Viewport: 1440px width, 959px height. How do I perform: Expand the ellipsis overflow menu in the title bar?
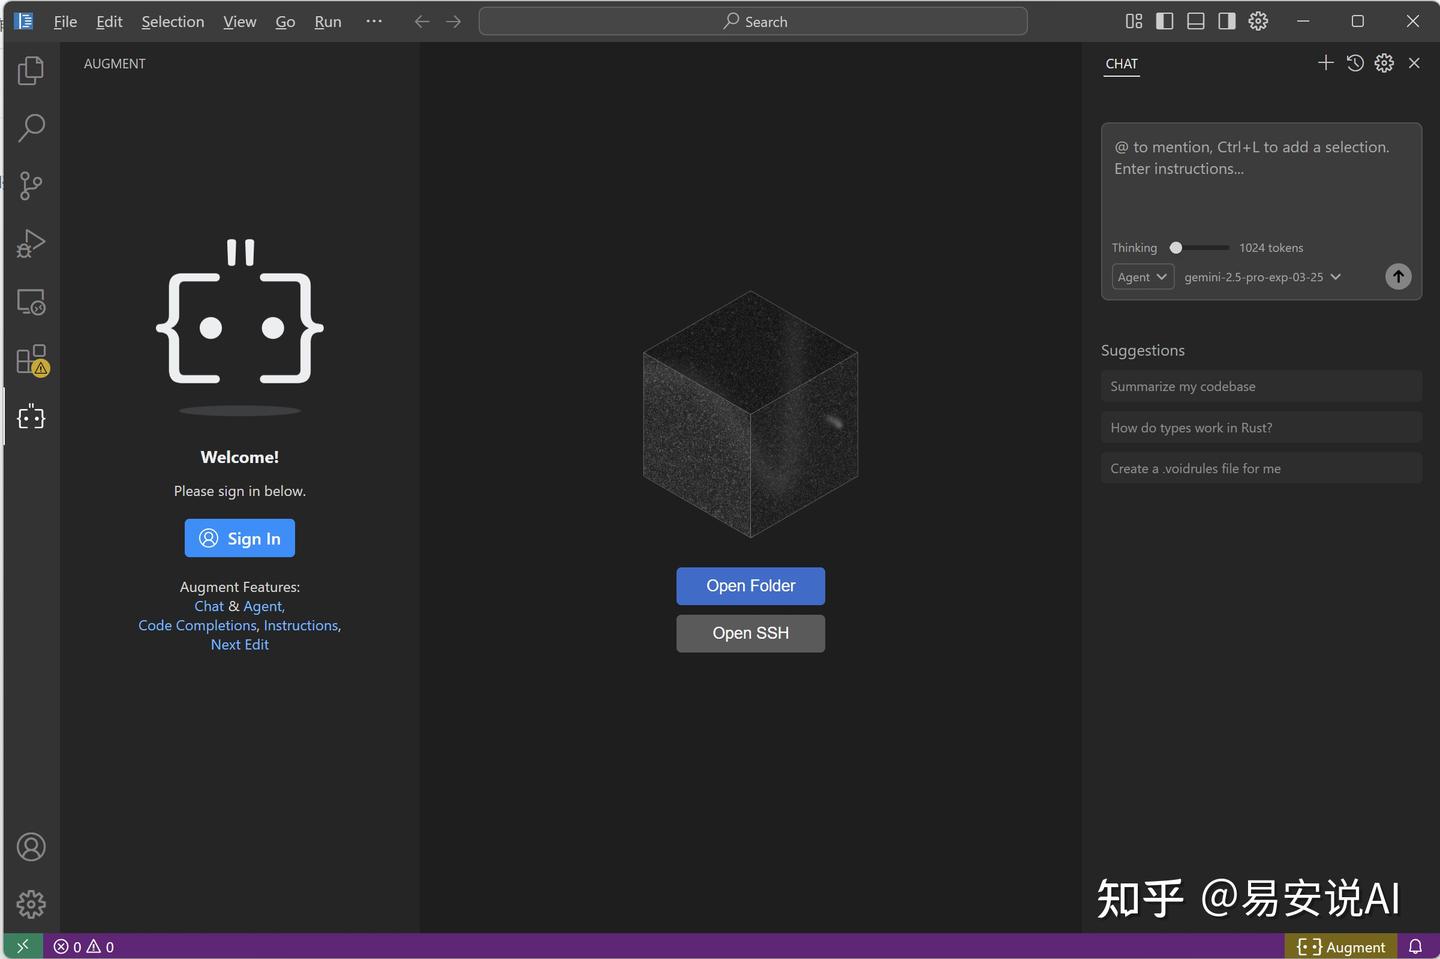374,20
